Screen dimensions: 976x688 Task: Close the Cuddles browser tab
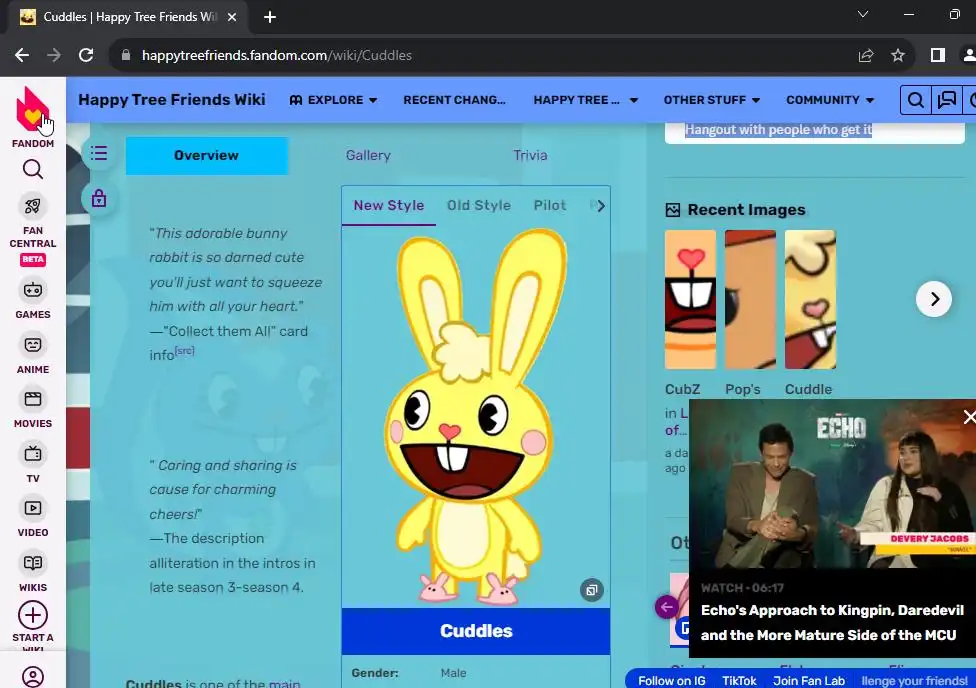pyautogui.click(x=232, y=17)
